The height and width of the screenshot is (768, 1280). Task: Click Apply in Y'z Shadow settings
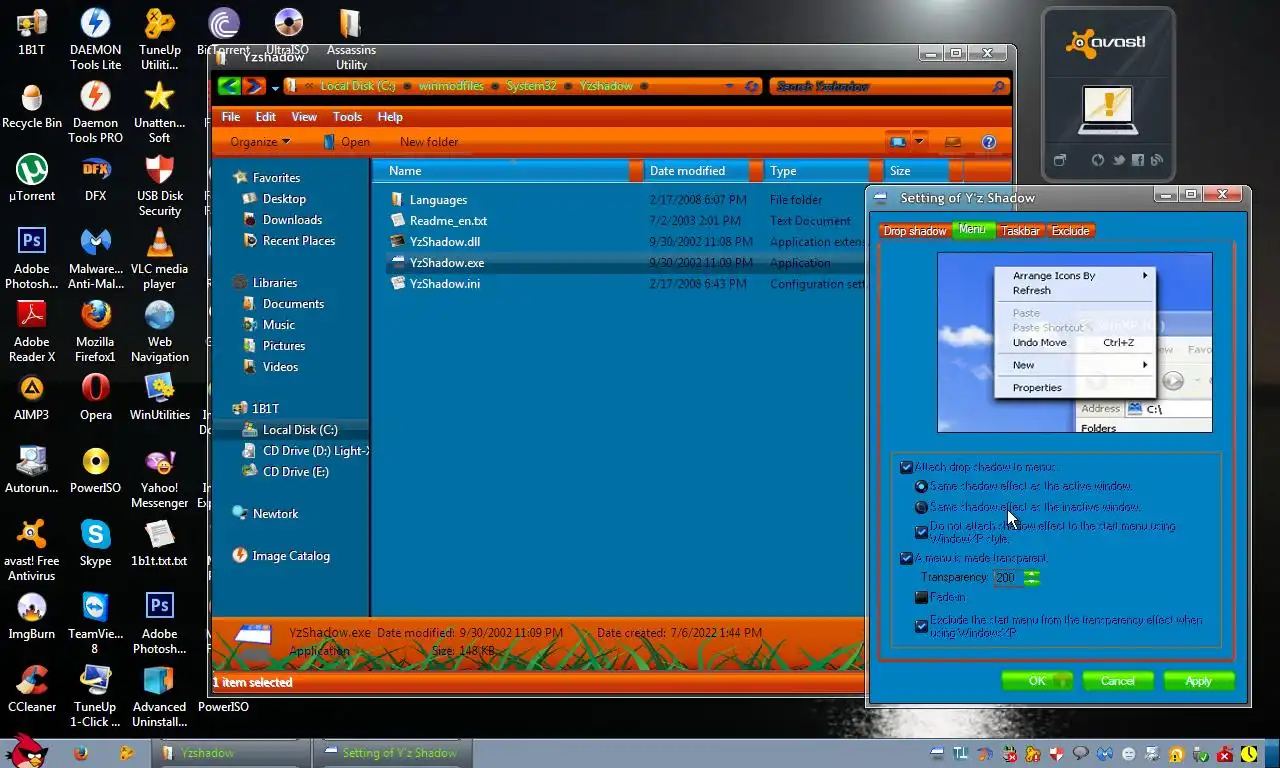click(x=1199, y=681)
